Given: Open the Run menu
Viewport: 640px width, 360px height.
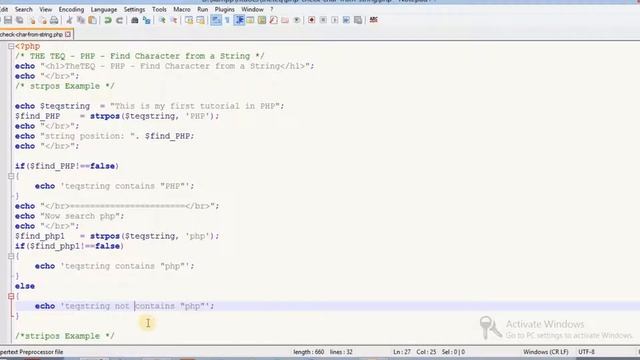Looking at the screenshot, I should tap(202, 9).
